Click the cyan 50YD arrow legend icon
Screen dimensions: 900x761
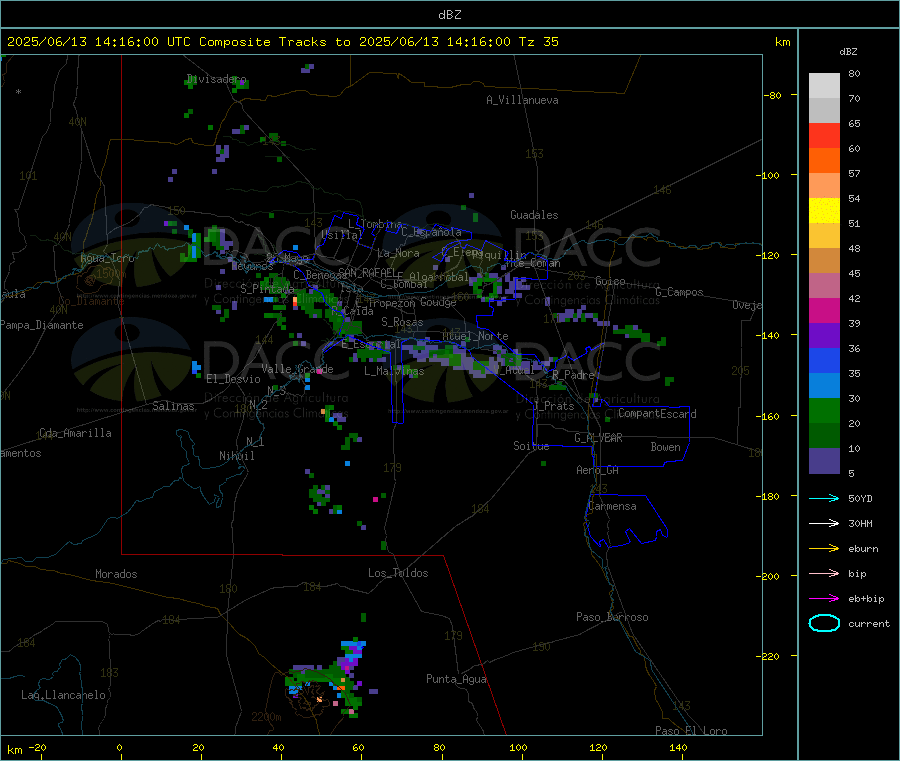pos(824,498)
